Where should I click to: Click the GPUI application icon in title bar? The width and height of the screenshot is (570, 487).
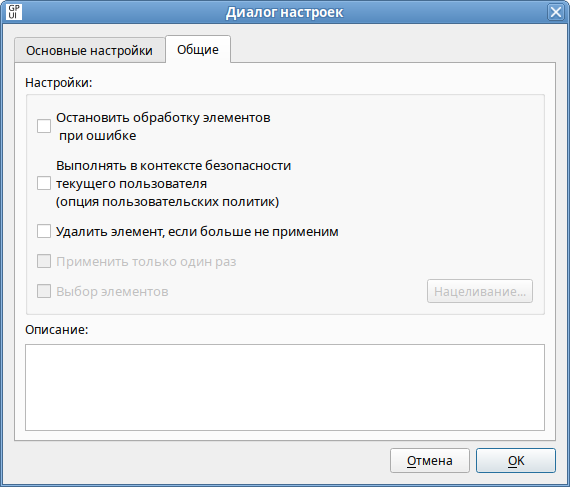pyautogui.click(x=14, y=12)
